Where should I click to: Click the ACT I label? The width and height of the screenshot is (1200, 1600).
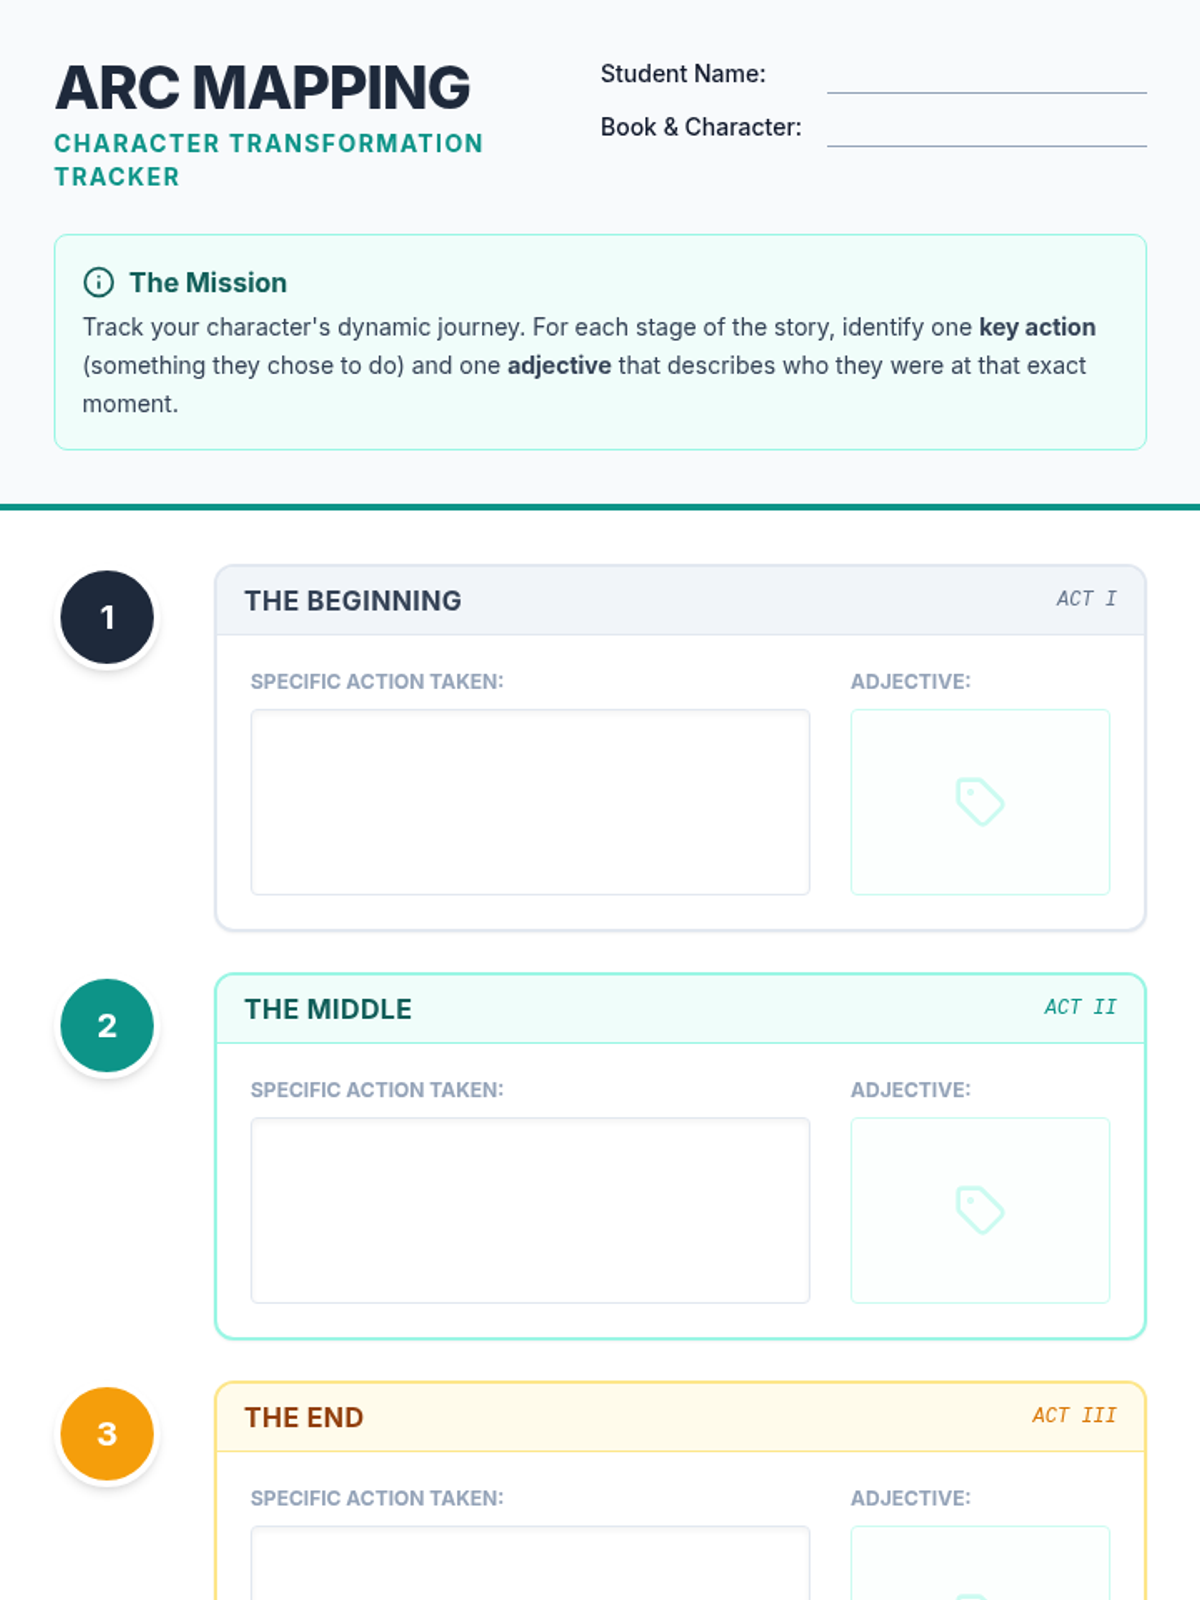(x=1086, y=598)
